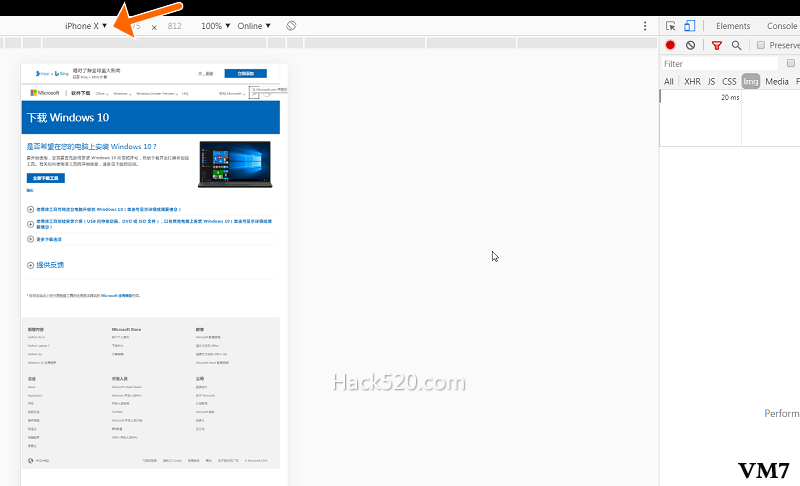The image size is (800, 486).
Task: Clear the network log
Action: click(x=690, y=45)
